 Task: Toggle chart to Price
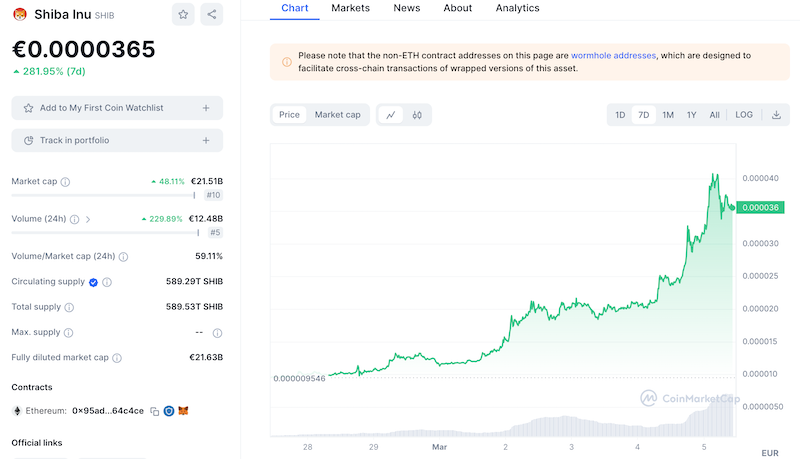289,115
